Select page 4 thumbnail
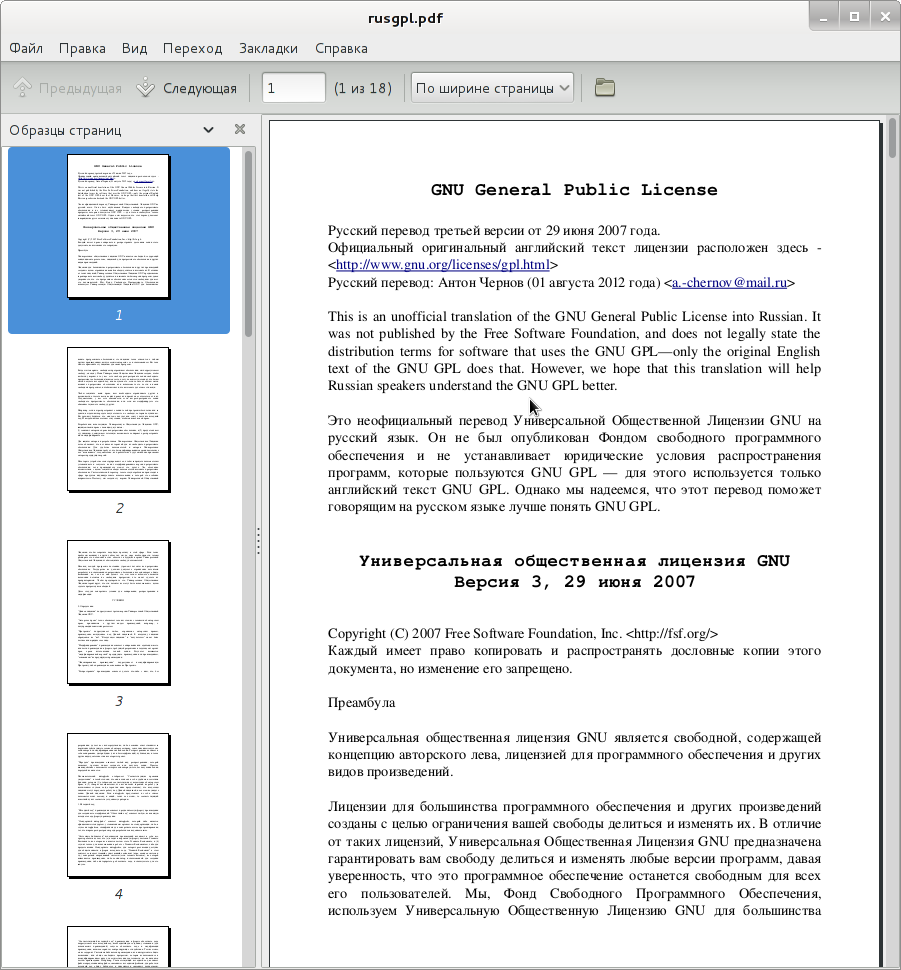The height and width of the screenshot is (970, 901). tap(119, 806)
